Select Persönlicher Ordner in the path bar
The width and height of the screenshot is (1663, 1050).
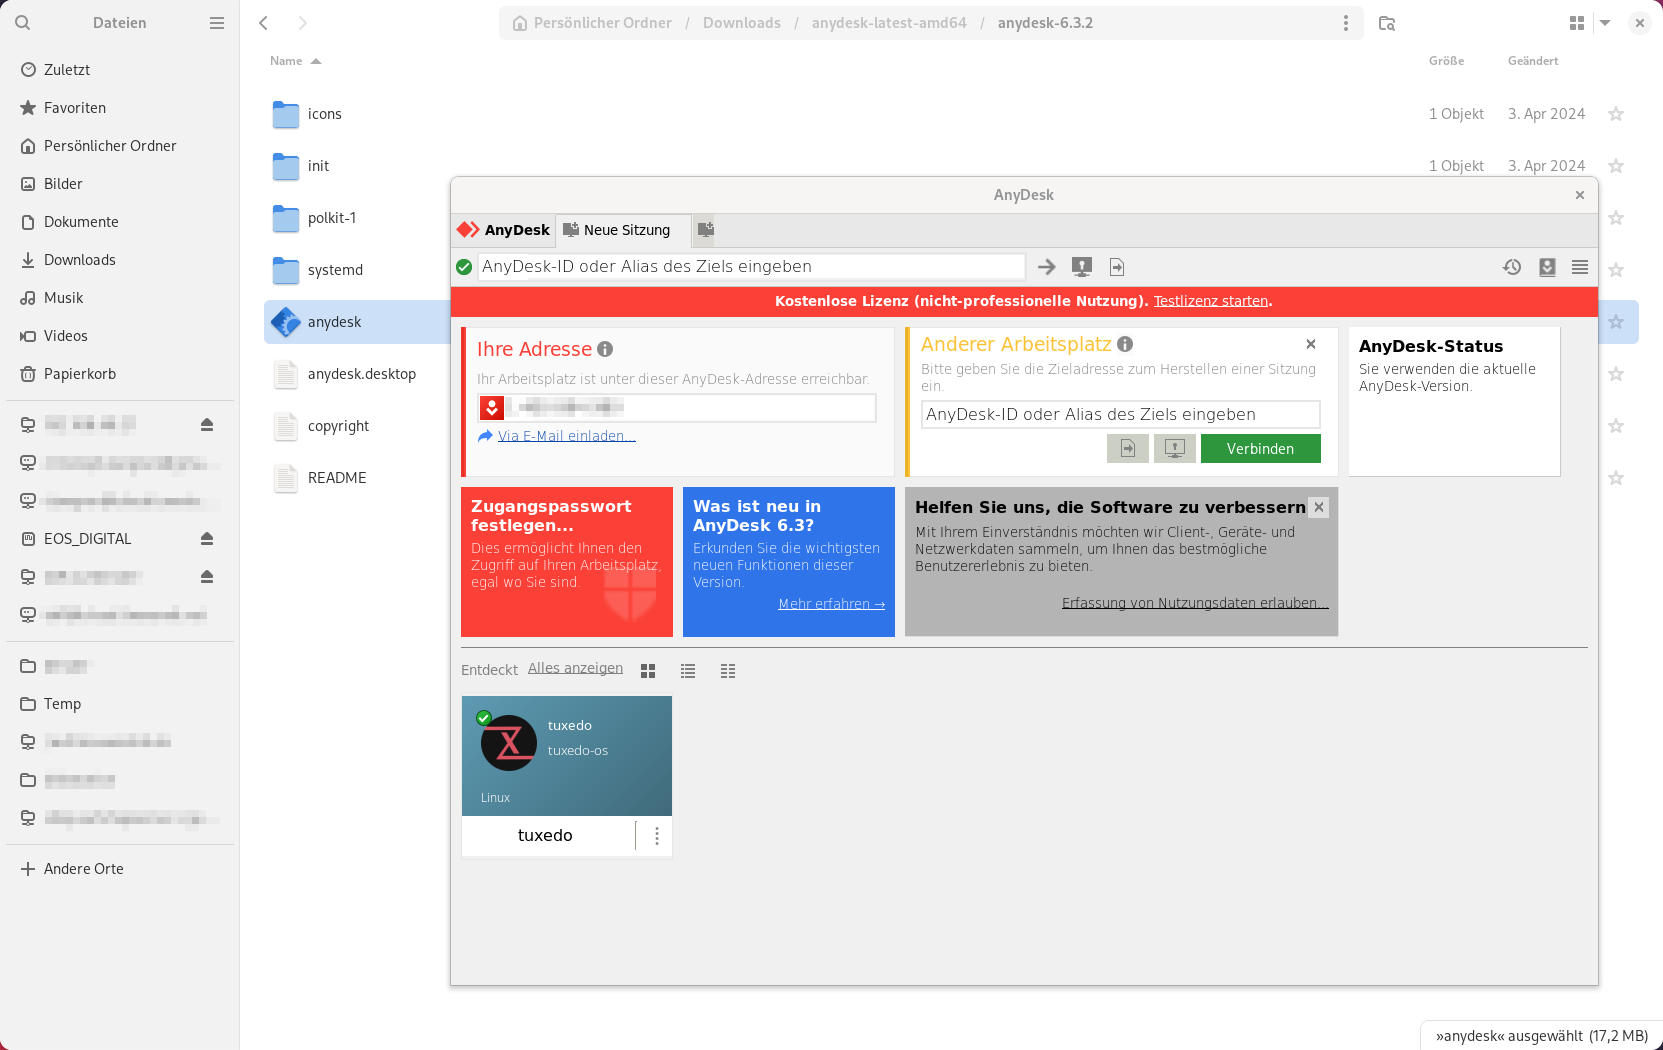tap(592, 23)
